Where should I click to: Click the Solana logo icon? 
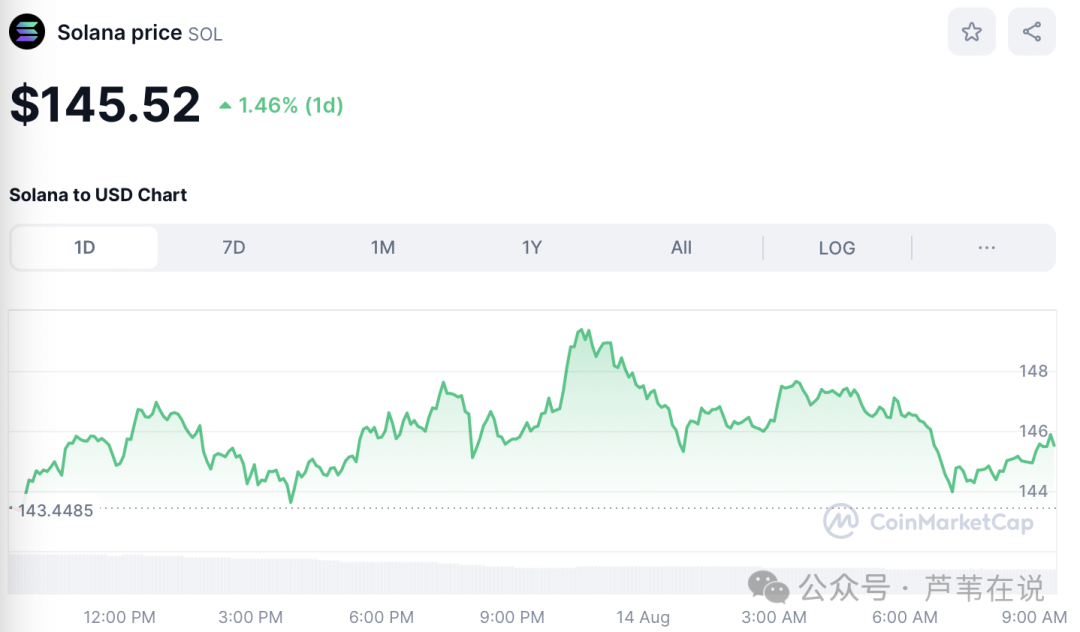[27, 32]
